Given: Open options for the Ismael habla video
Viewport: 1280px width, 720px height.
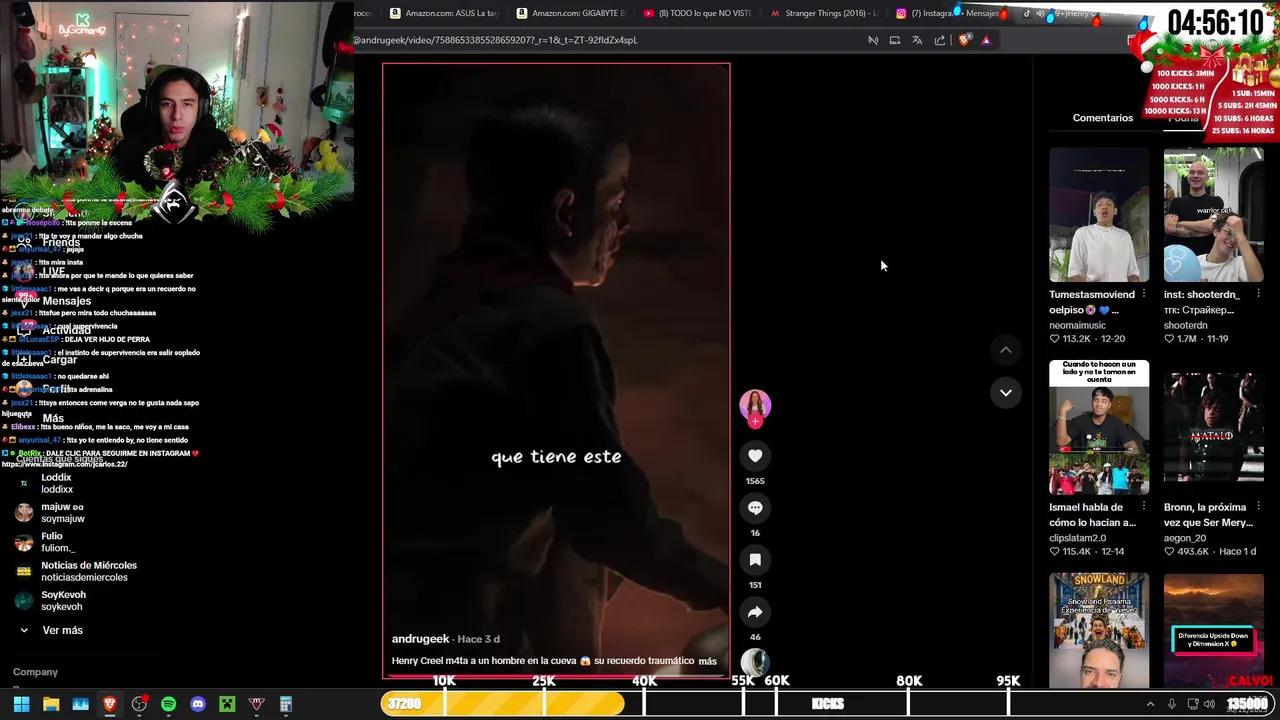Looking at the screenshot, I should (1143, 507).
